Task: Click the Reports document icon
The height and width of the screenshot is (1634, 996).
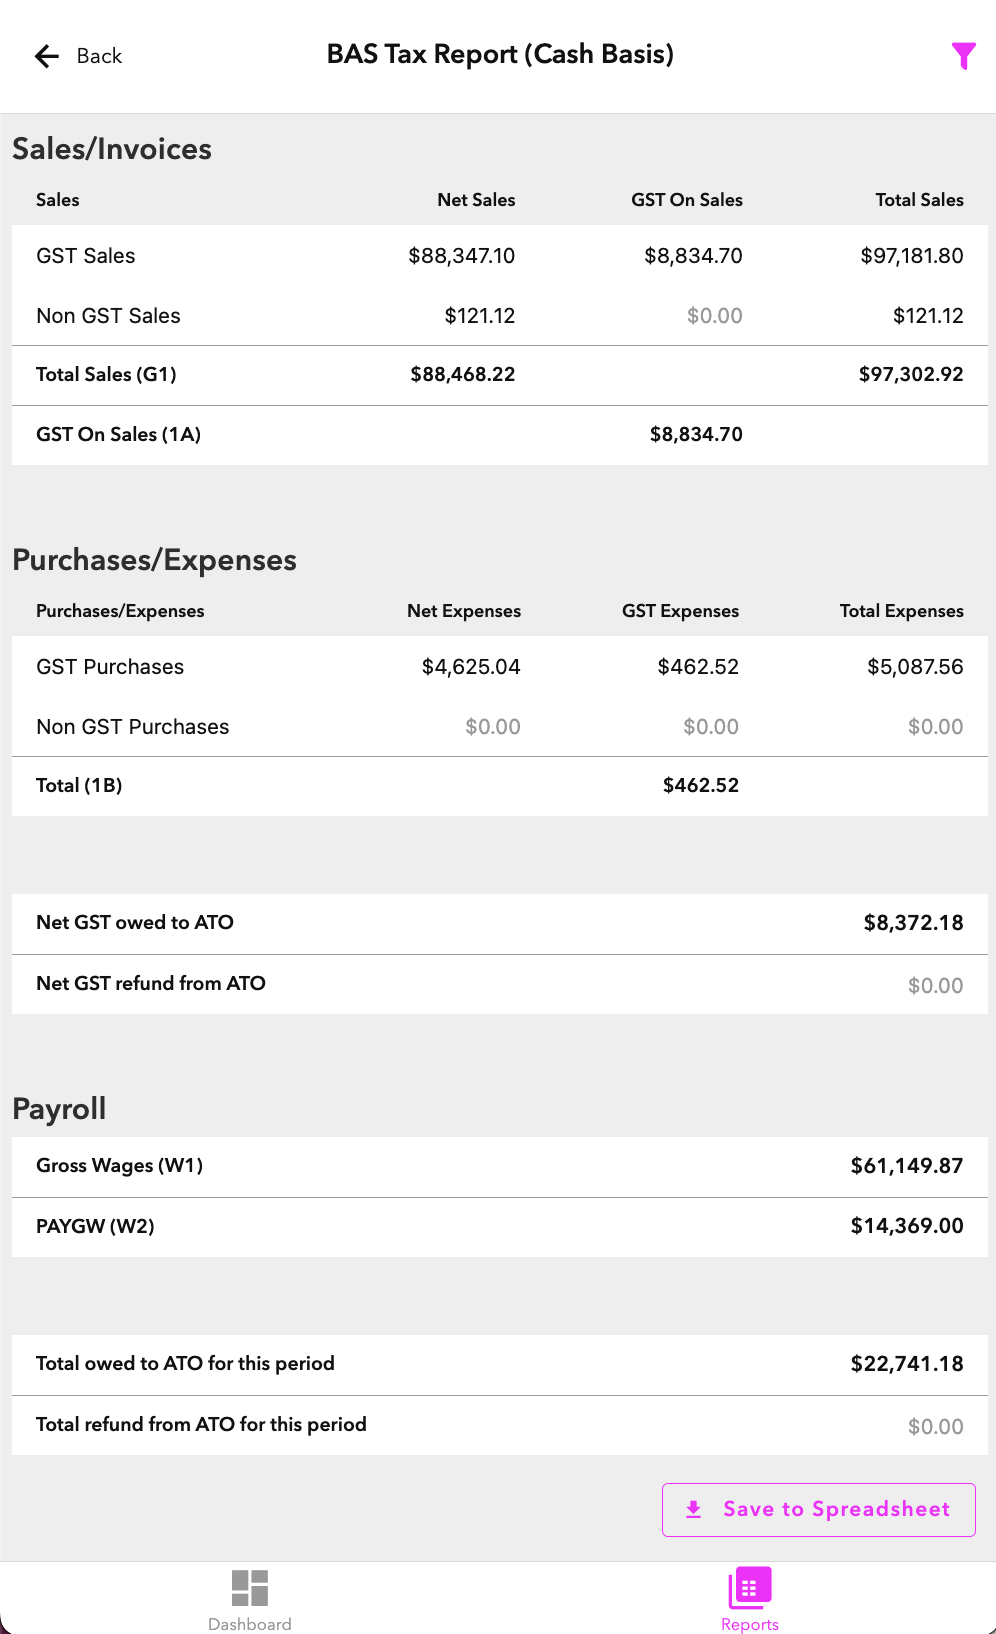Action: tap(750, 1587)
